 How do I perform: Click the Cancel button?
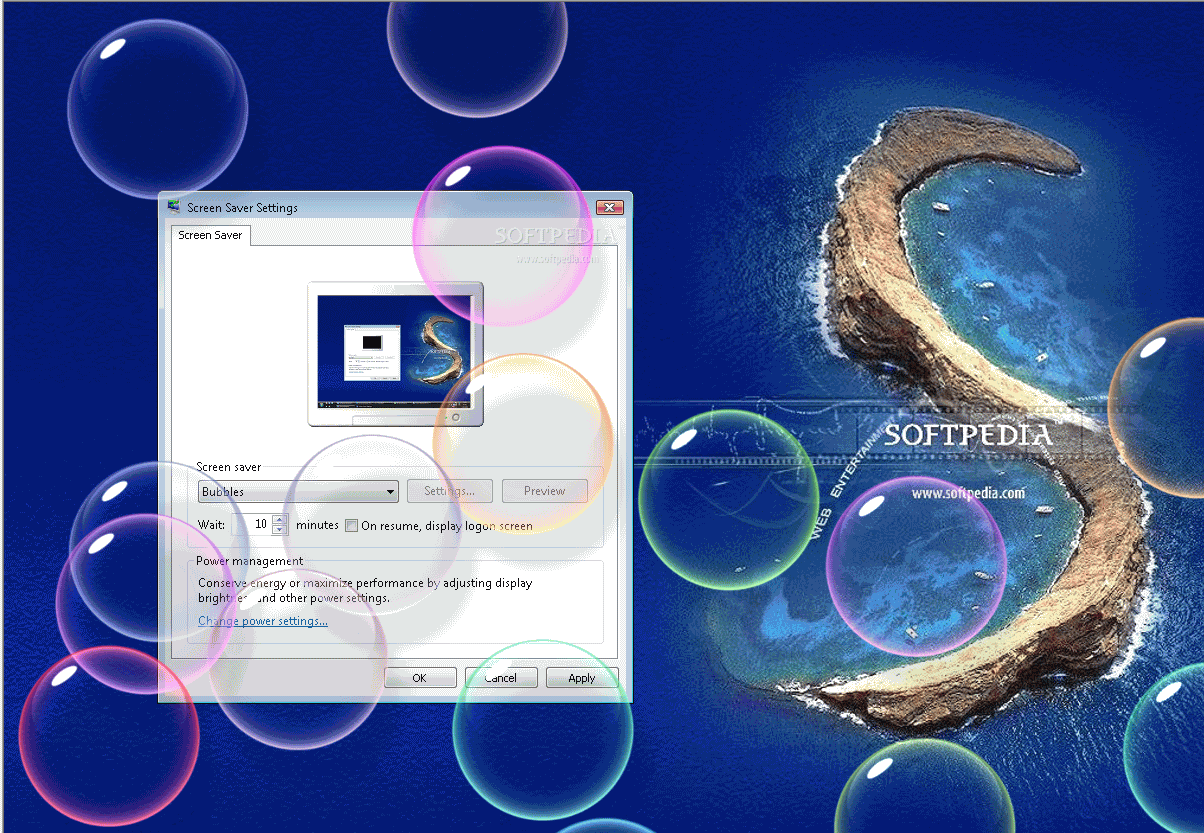500,678
